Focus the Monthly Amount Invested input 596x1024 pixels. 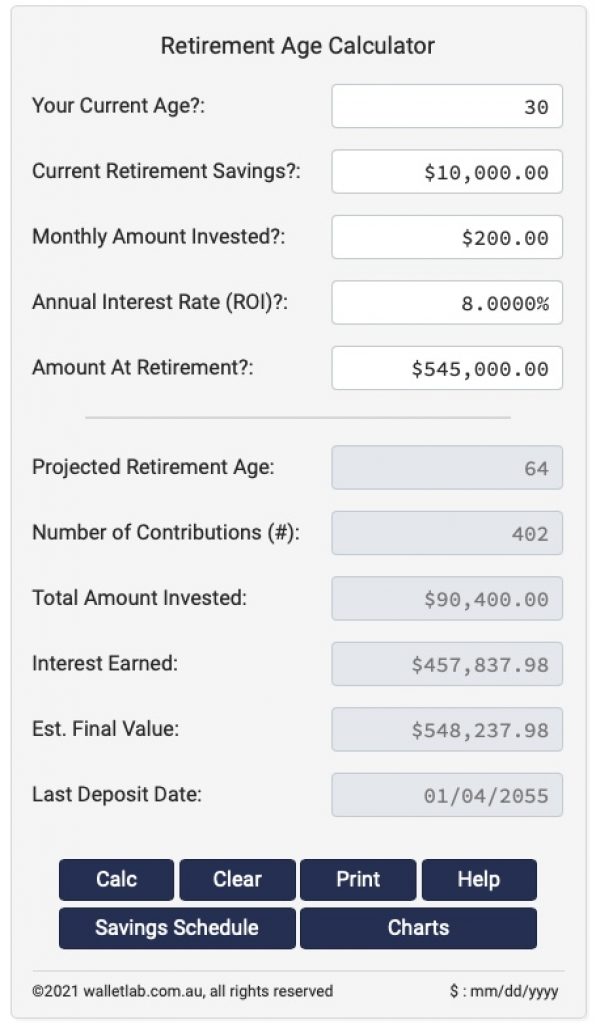pos(447,237)
